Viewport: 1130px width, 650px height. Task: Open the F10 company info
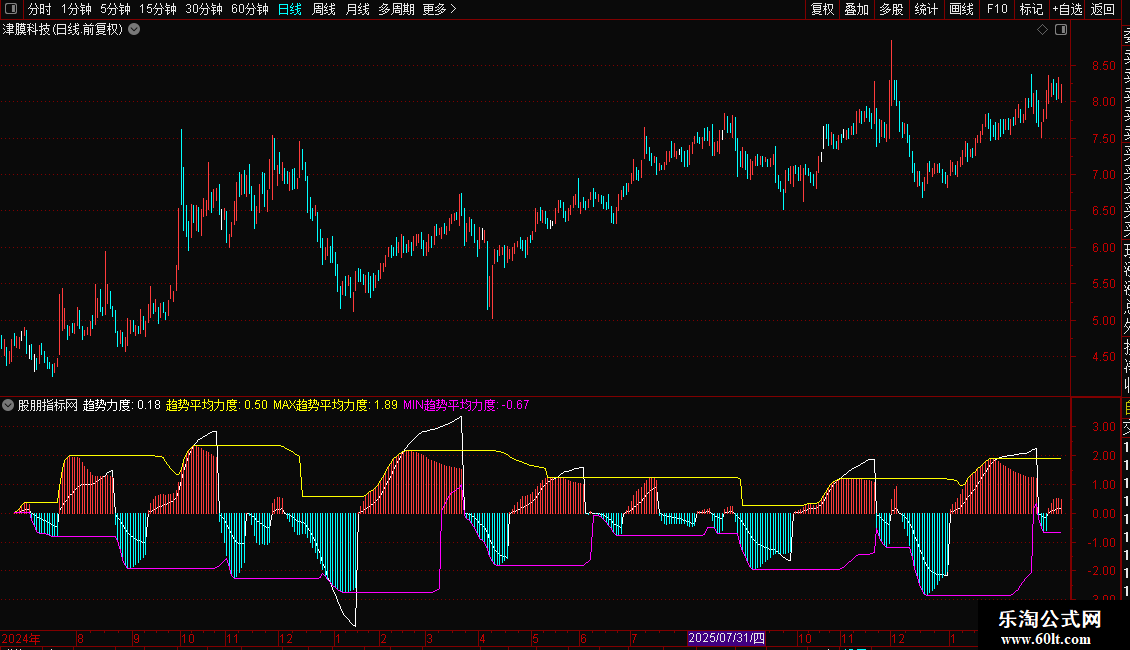point(997,9)
